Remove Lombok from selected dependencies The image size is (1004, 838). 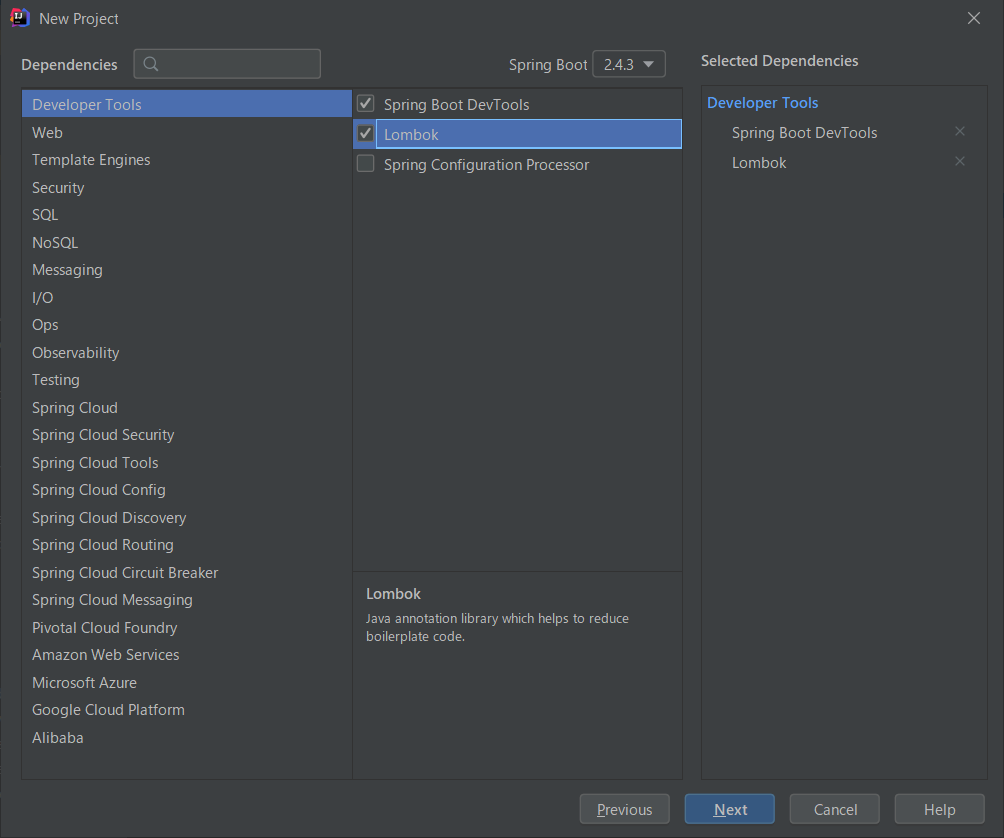(959, 161)
